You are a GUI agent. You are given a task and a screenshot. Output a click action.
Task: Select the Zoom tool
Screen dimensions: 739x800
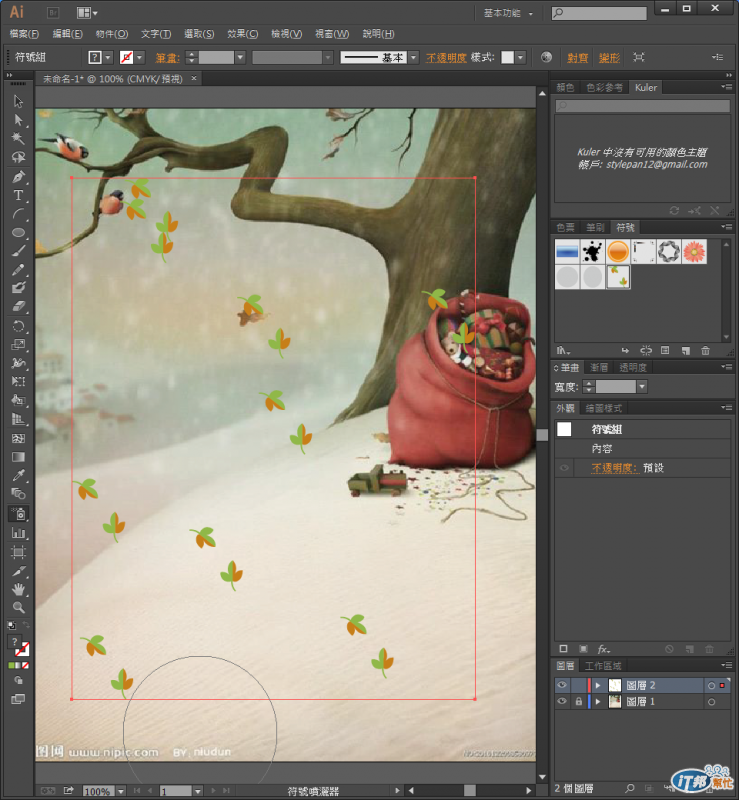[18, 608]
